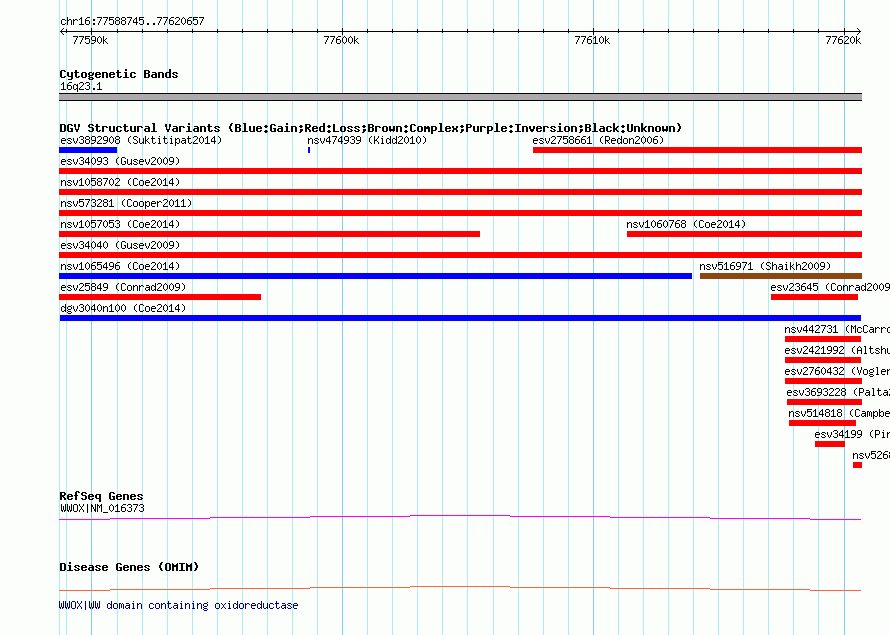
Task: Click the DGV Structural Variants track title
Action: [371, 128]
